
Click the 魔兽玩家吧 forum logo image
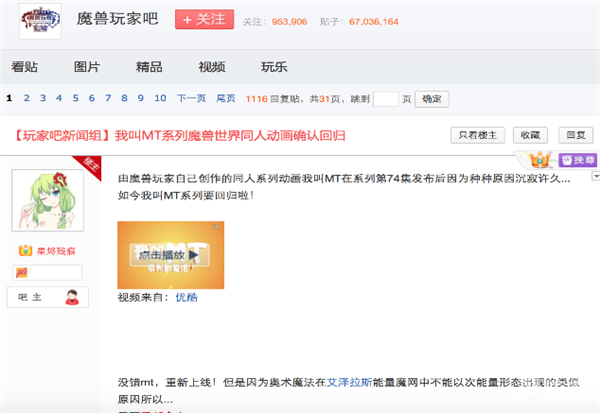(40, 20)
